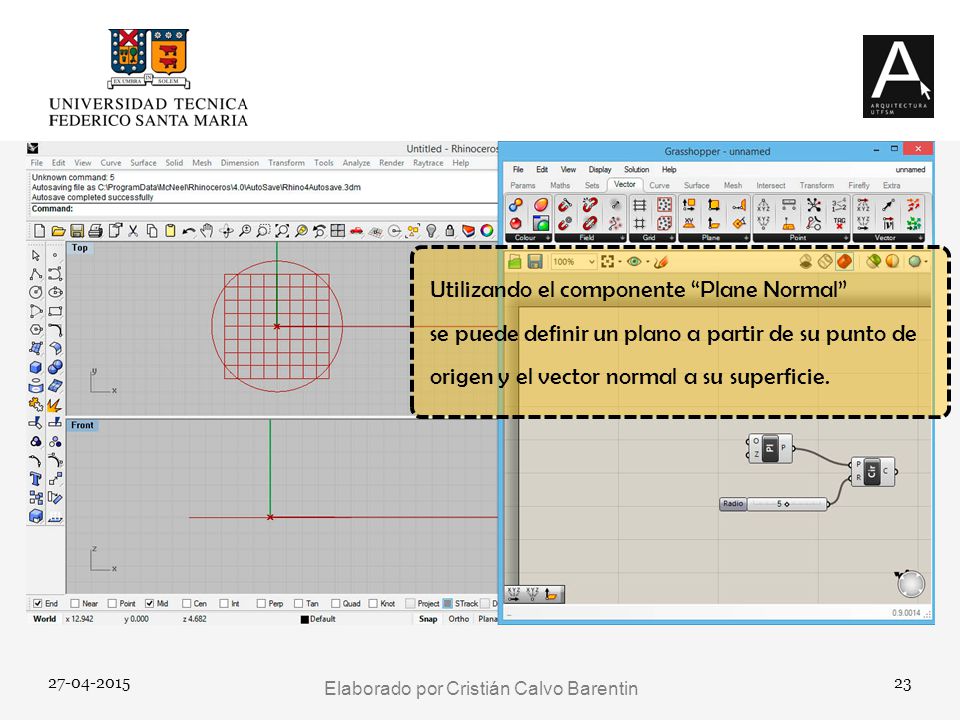
Task: Select the Text 'T' tool in Rhino sidebar
Action: tap(36, 479)
